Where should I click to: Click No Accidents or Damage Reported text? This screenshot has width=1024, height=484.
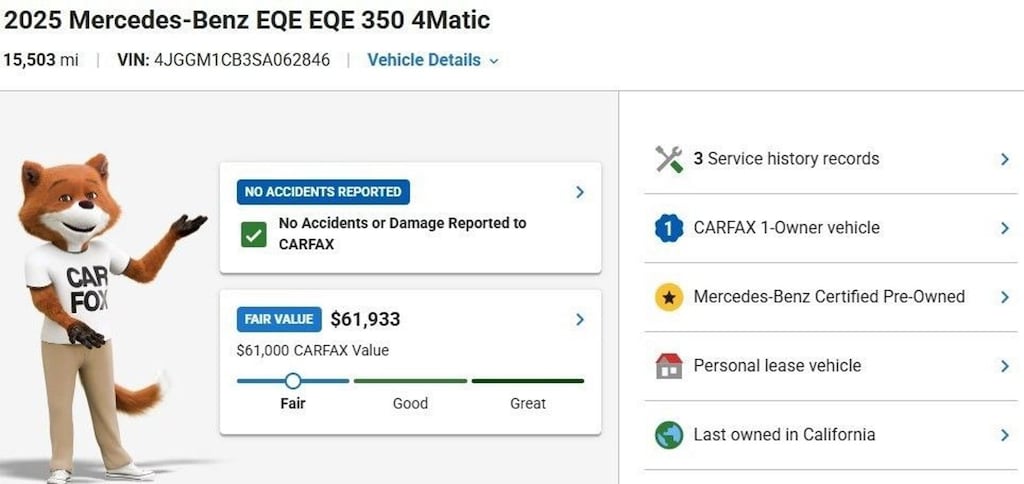coord(402,234)
